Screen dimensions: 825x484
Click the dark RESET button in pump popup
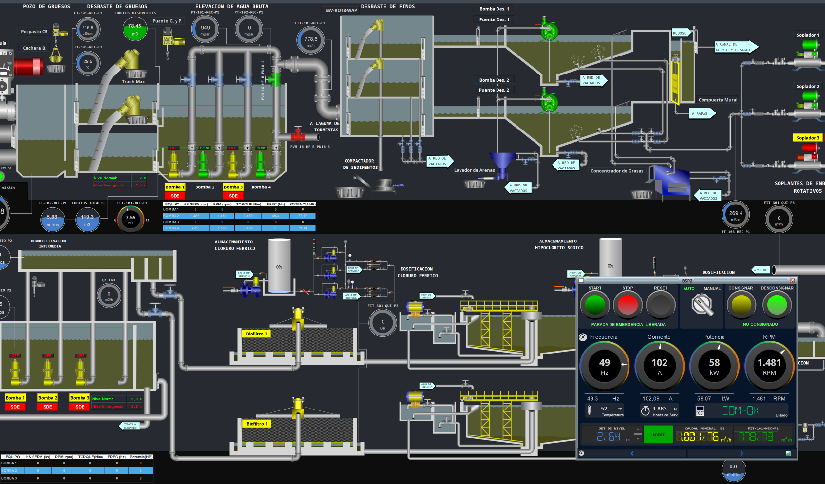coord(661,305)
